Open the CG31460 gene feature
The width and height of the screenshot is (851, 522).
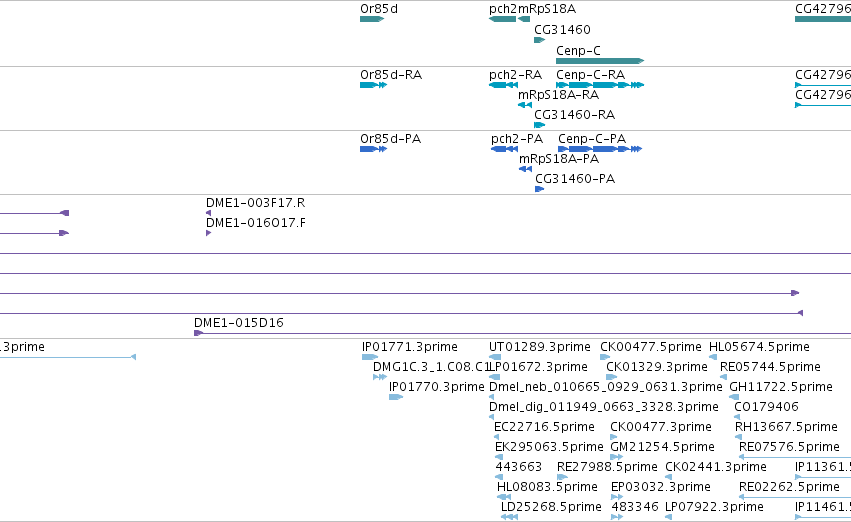tap(539, 40)
